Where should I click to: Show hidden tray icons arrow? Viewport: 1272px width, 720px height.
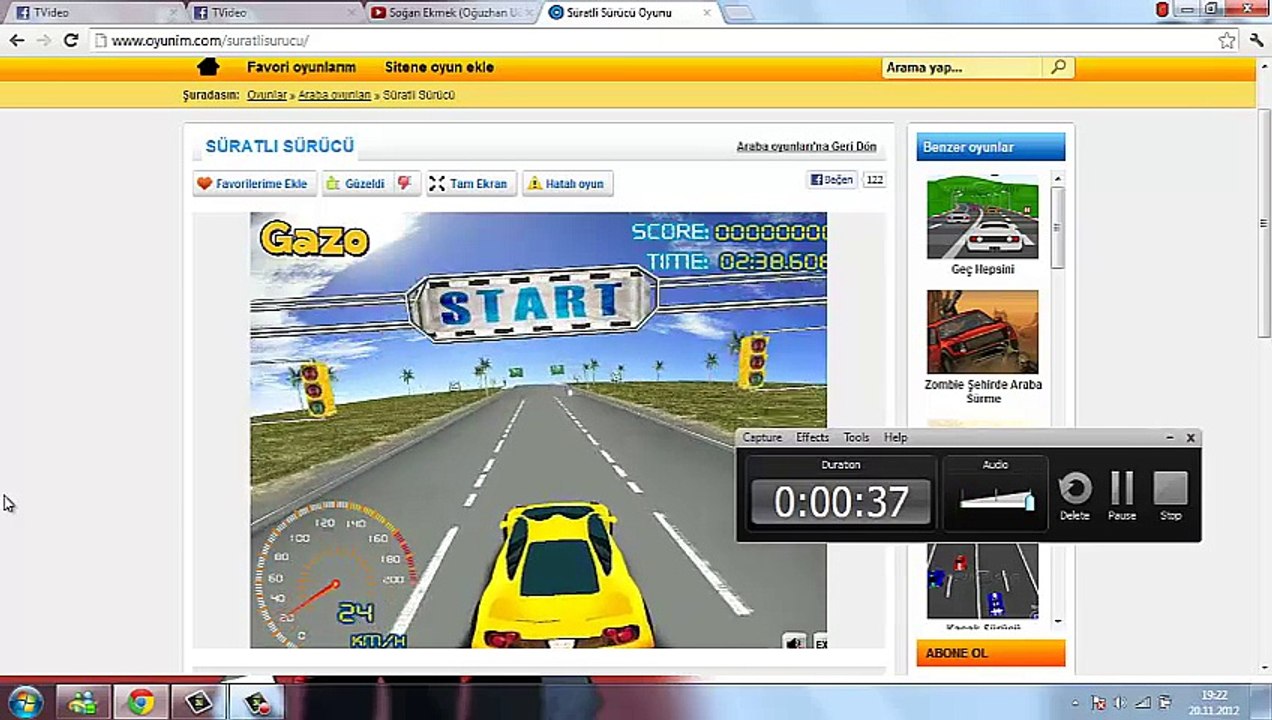(x=1075, y=703)
